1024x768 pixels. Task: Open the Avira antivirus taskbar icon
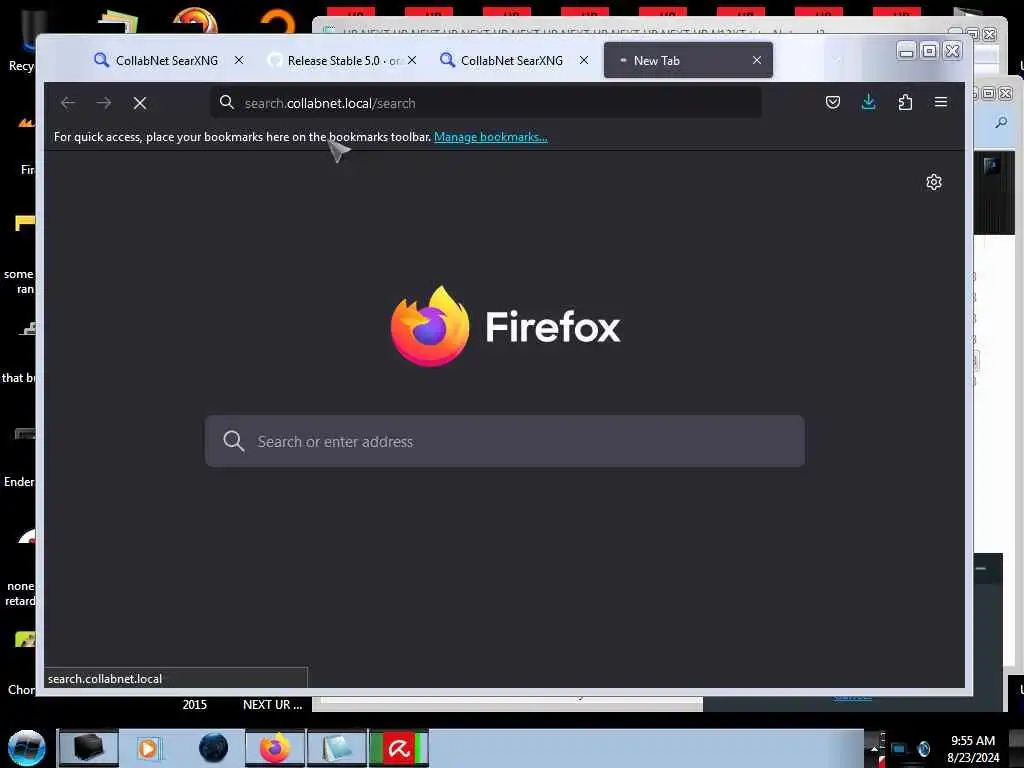point(399,748)
